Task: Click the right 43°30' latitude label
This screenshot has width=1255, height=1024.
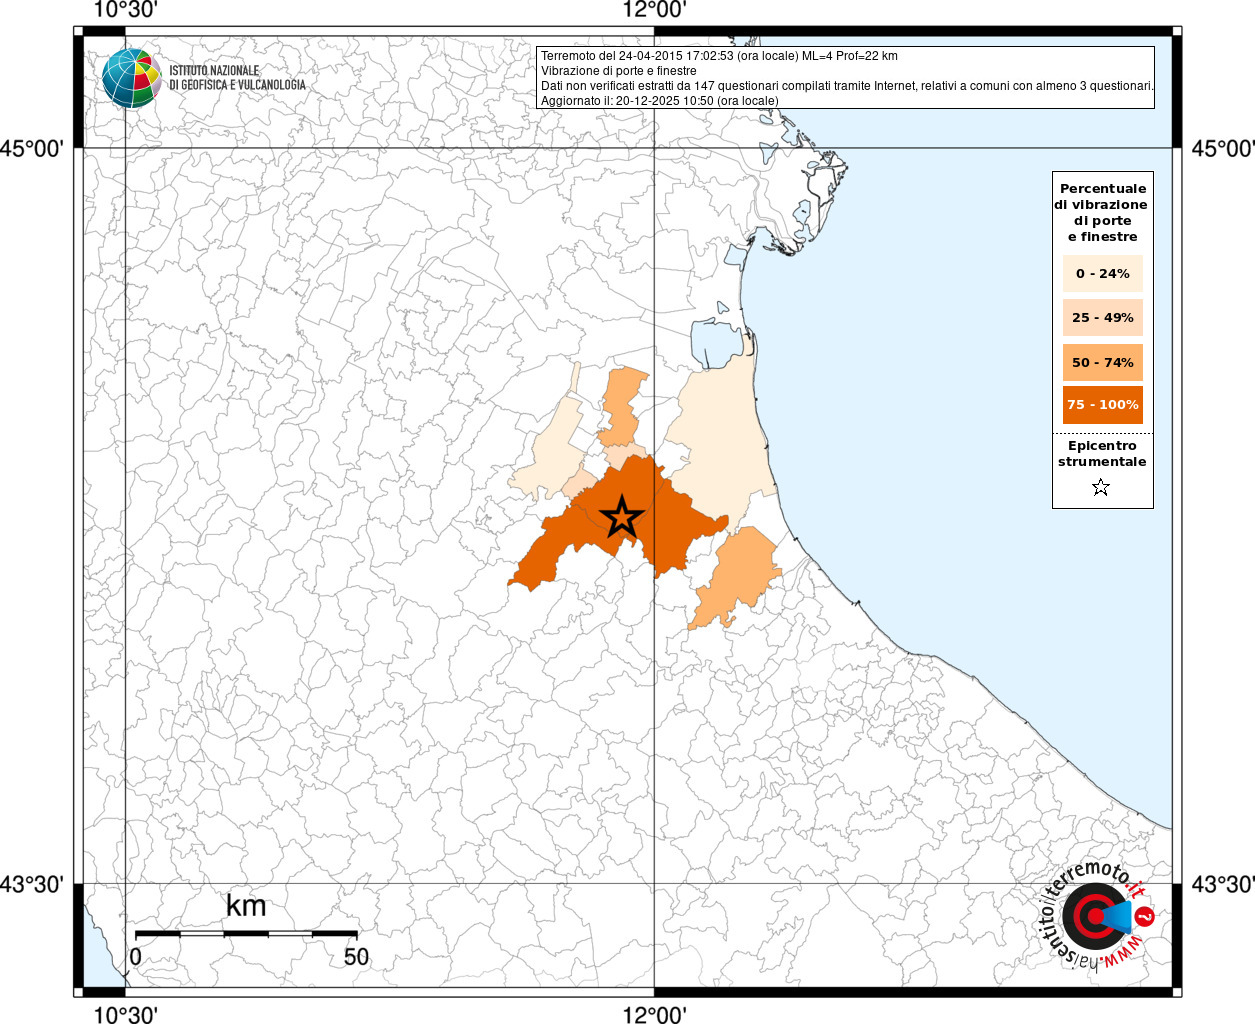Action: point(1222,884)
